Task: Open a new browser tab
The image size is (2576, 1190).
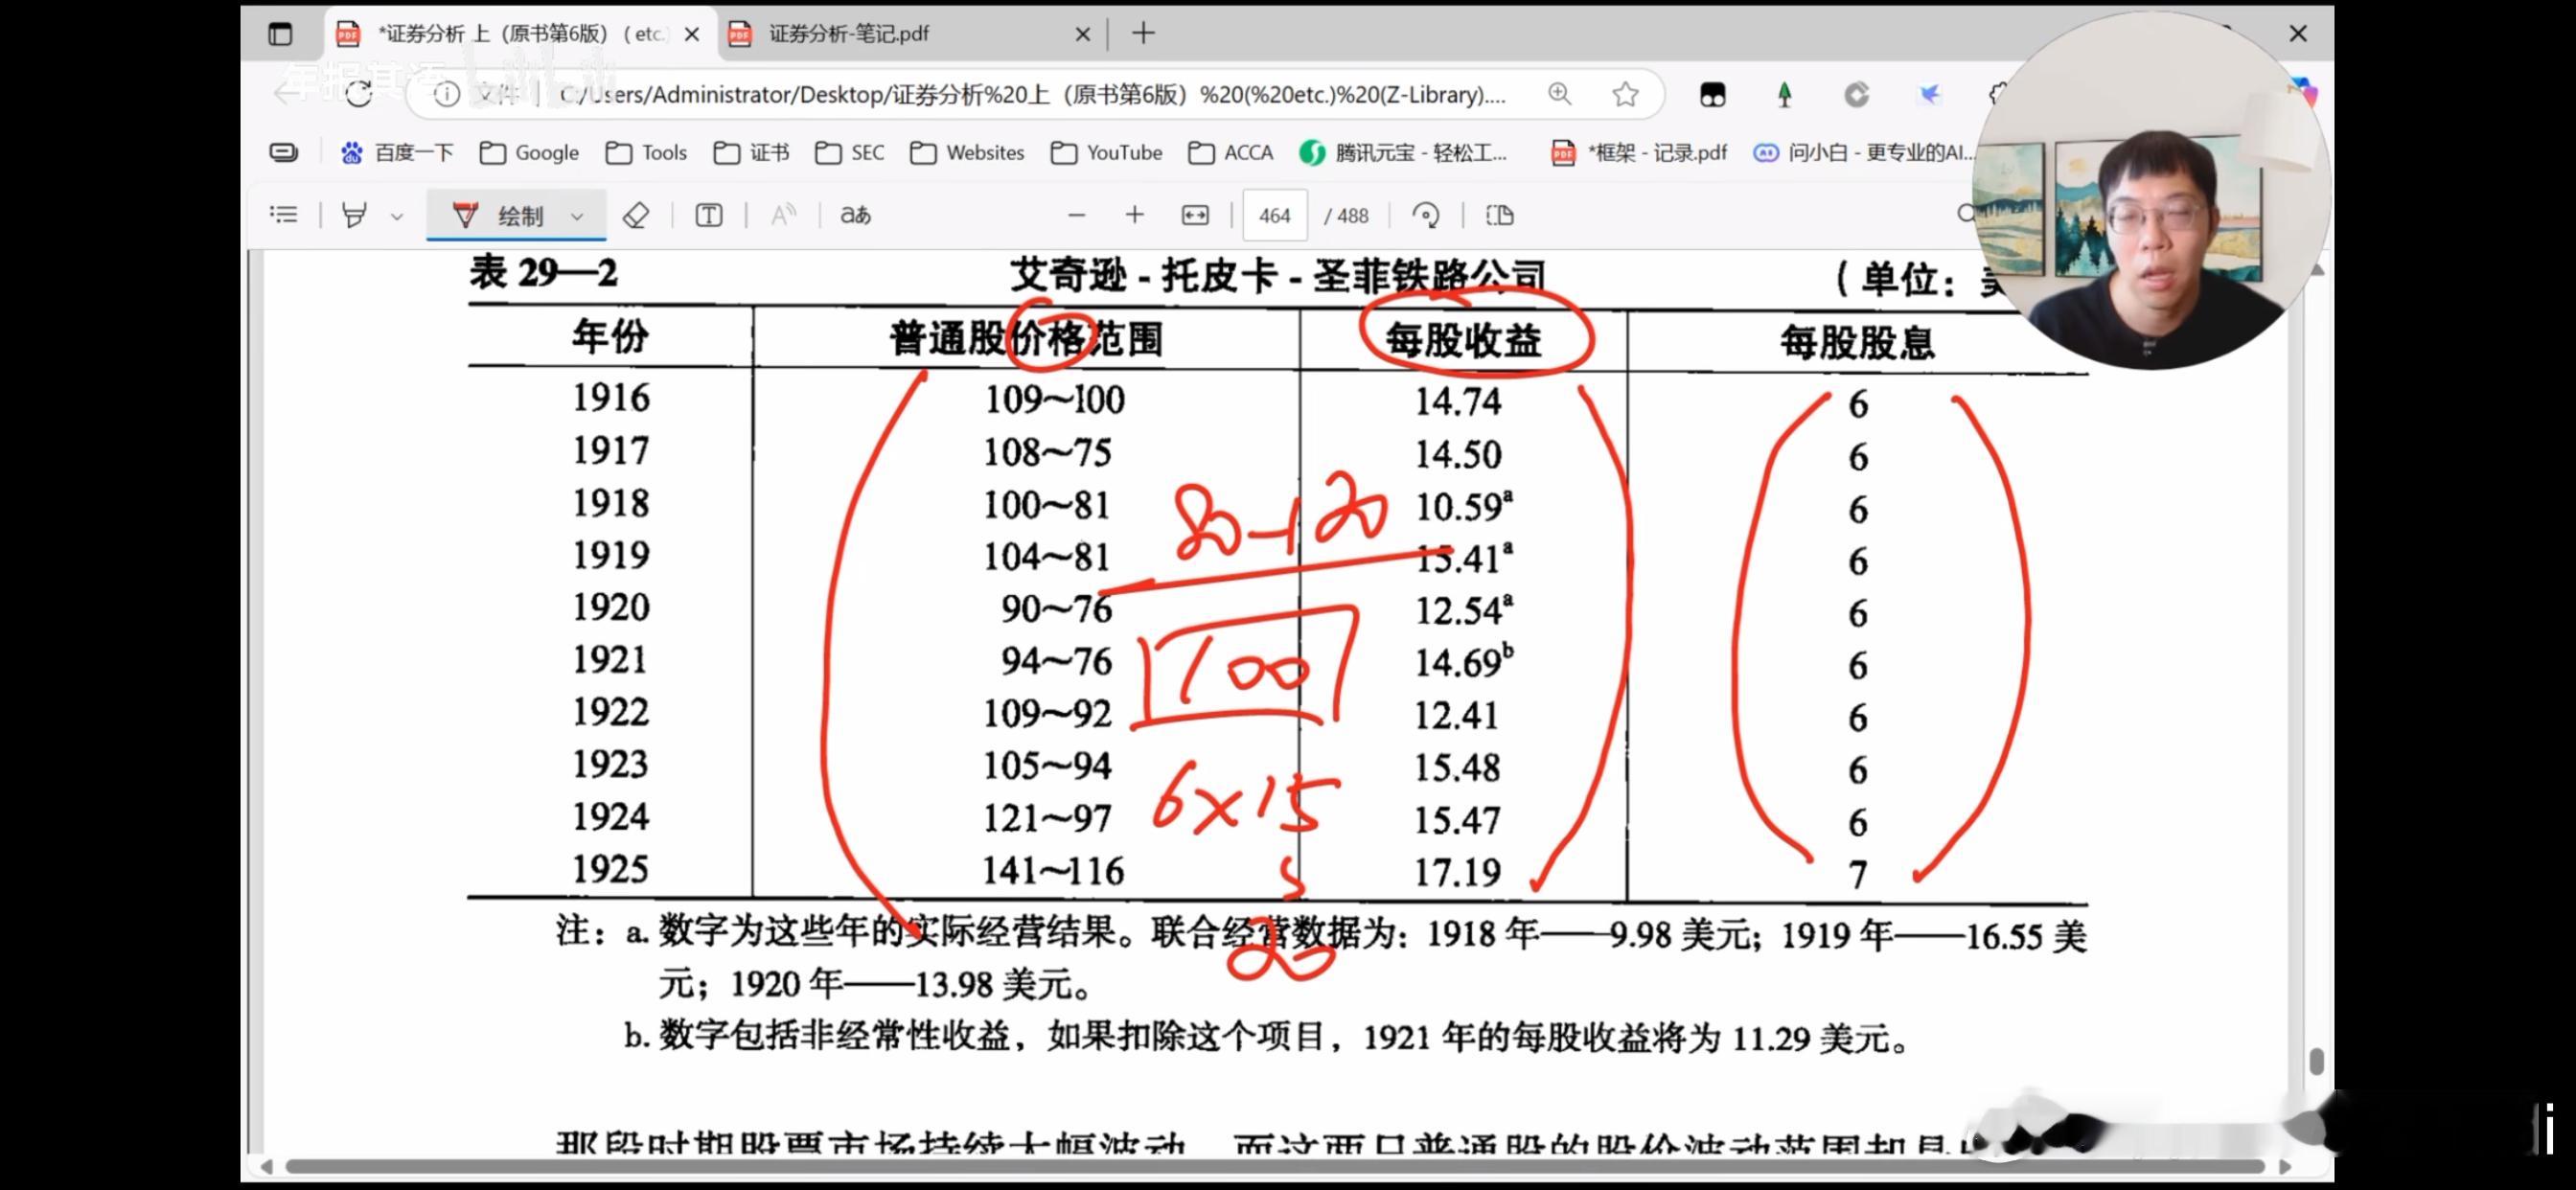Action: coord(1144,34)
